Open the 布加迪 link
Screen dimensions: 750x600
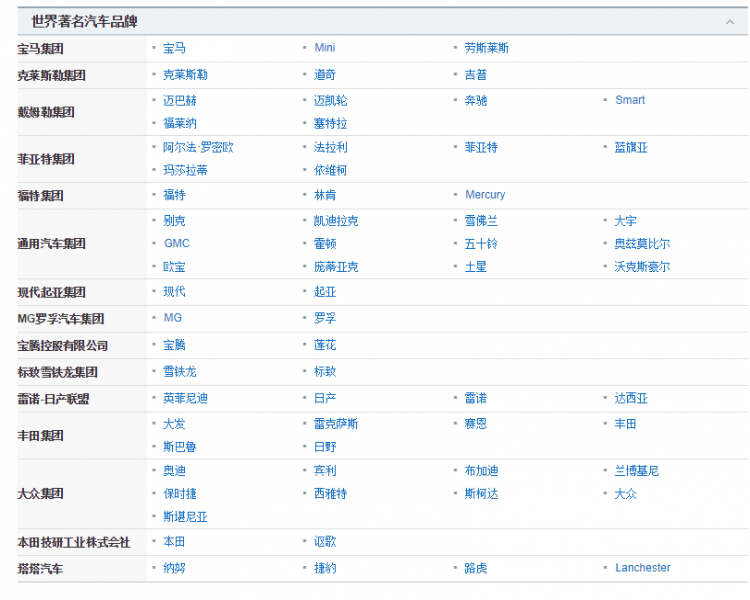point(481,471)
